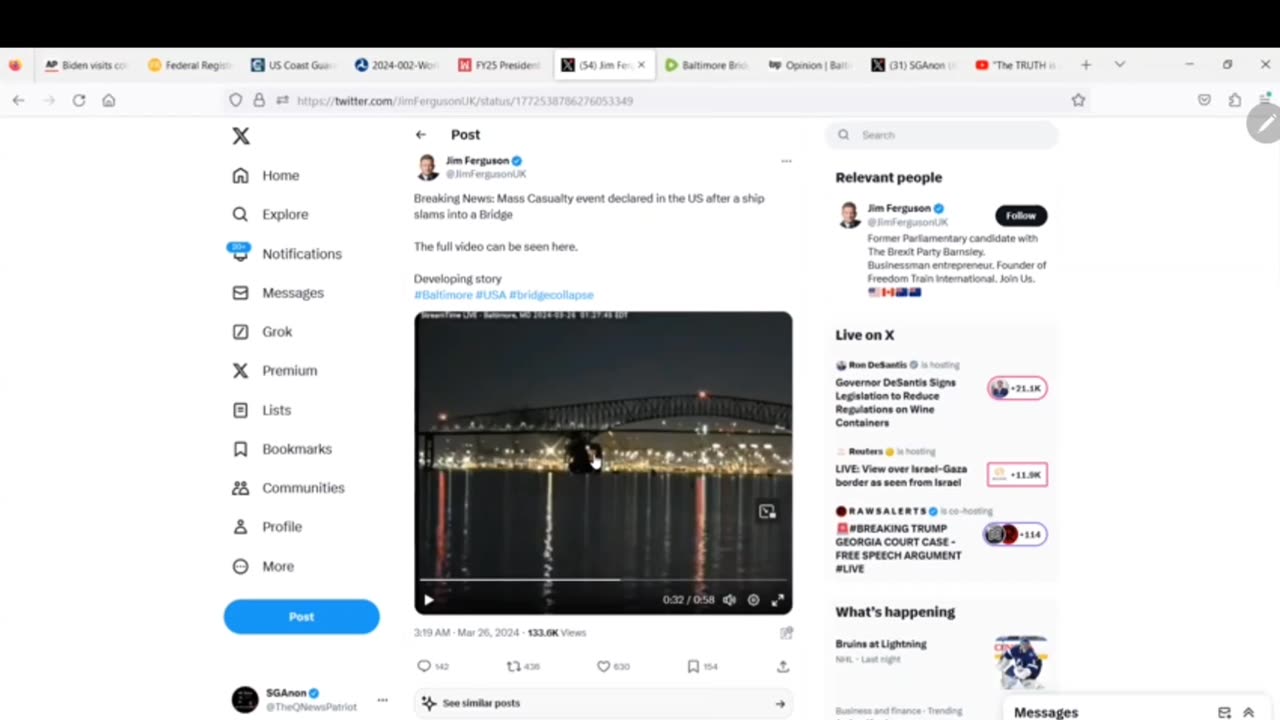Expand the More menu in sidebar

pos(263,566)
